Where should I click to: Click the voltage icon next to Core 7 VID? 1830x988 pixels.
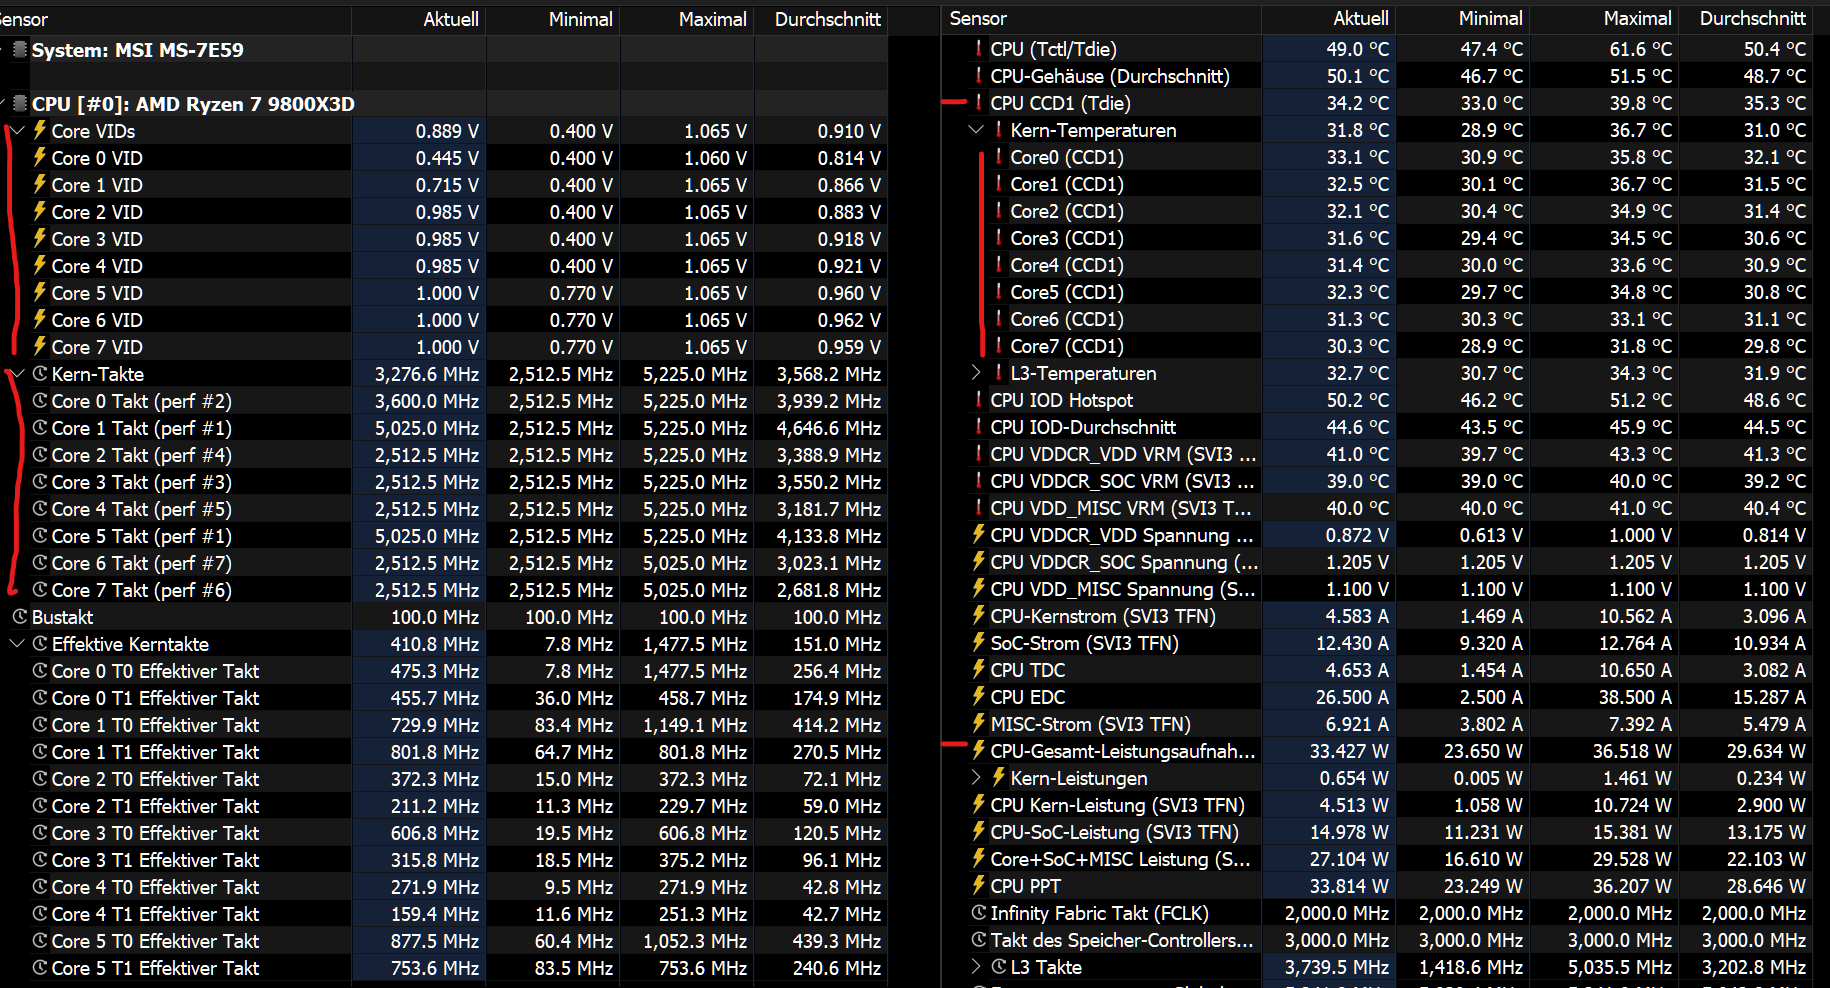tap(40, 346)
